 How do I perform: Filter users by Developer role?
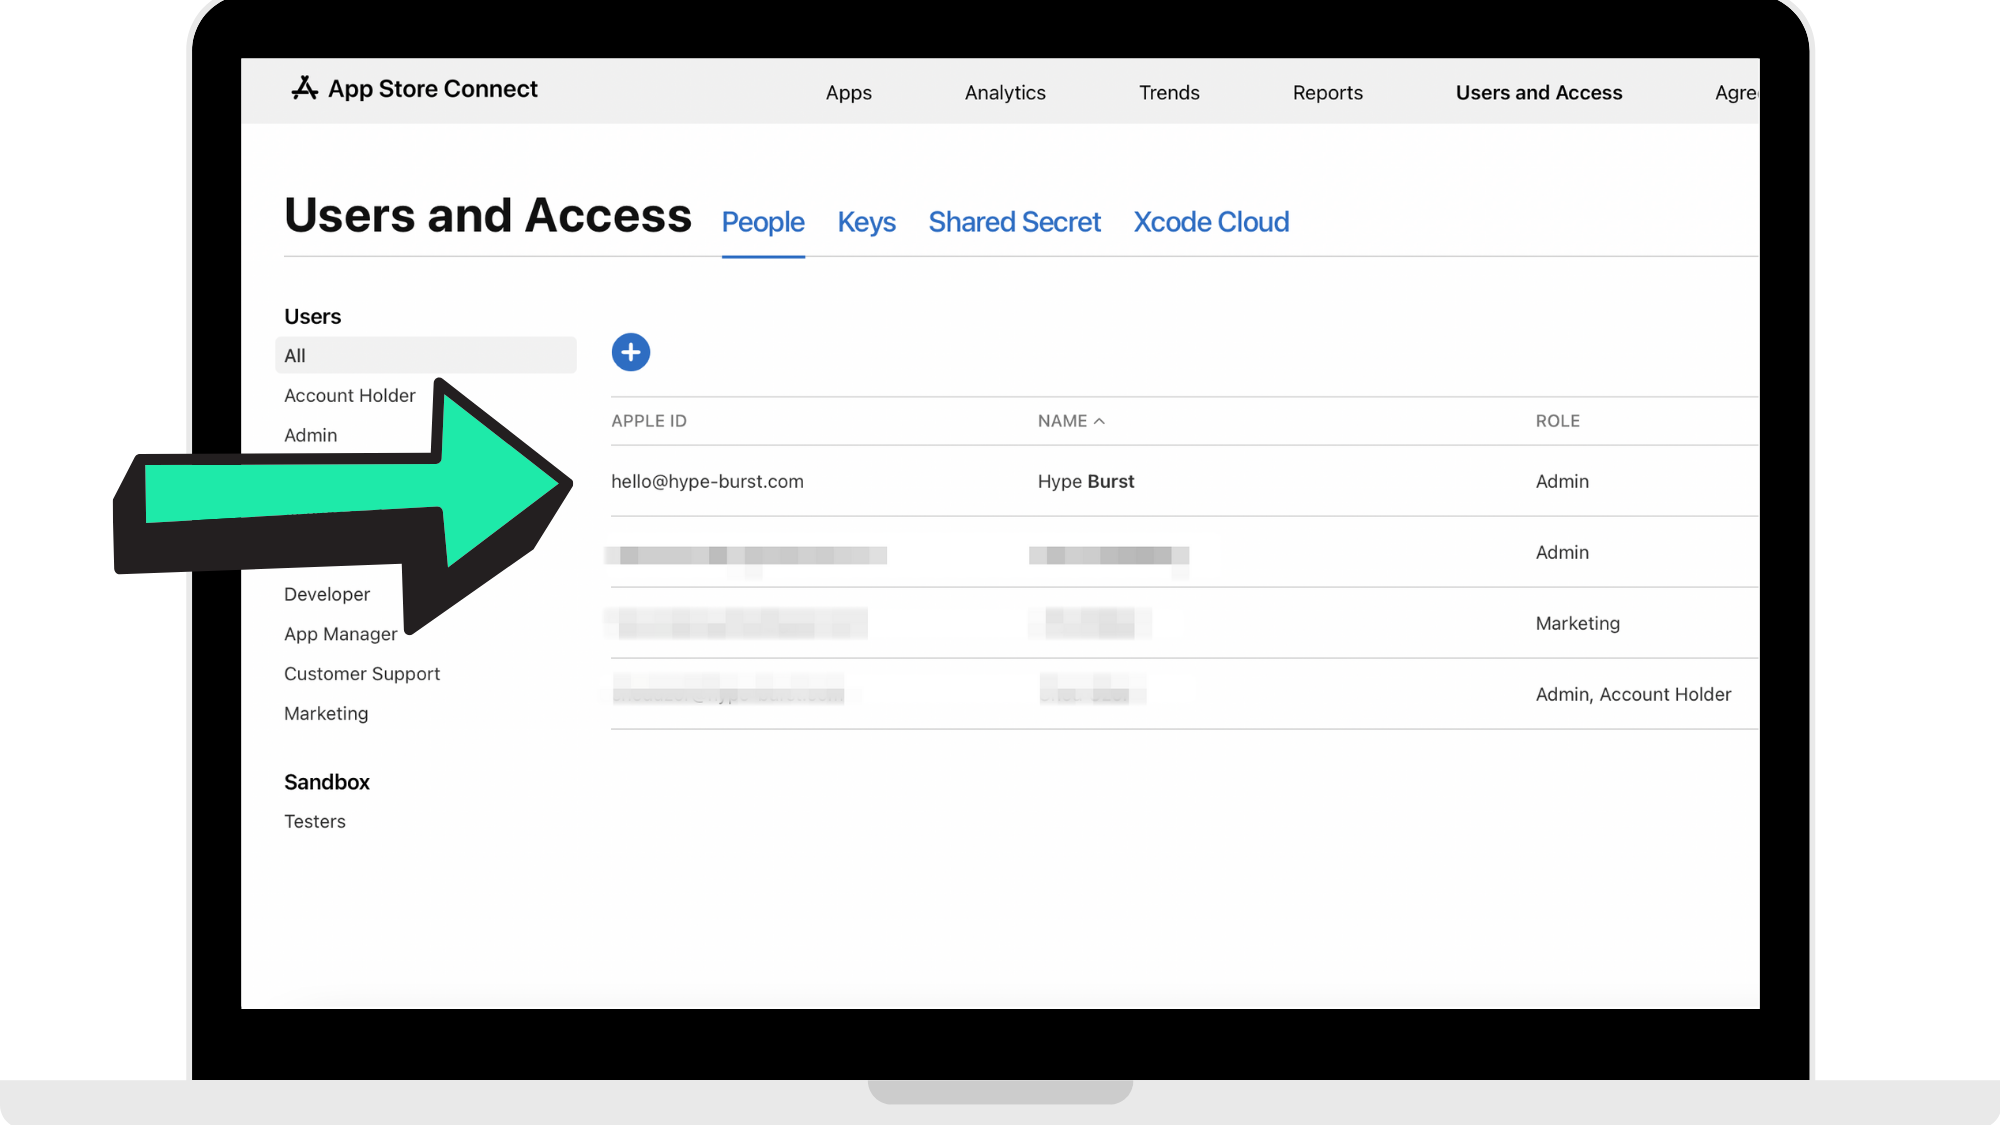tap(326, 594)
